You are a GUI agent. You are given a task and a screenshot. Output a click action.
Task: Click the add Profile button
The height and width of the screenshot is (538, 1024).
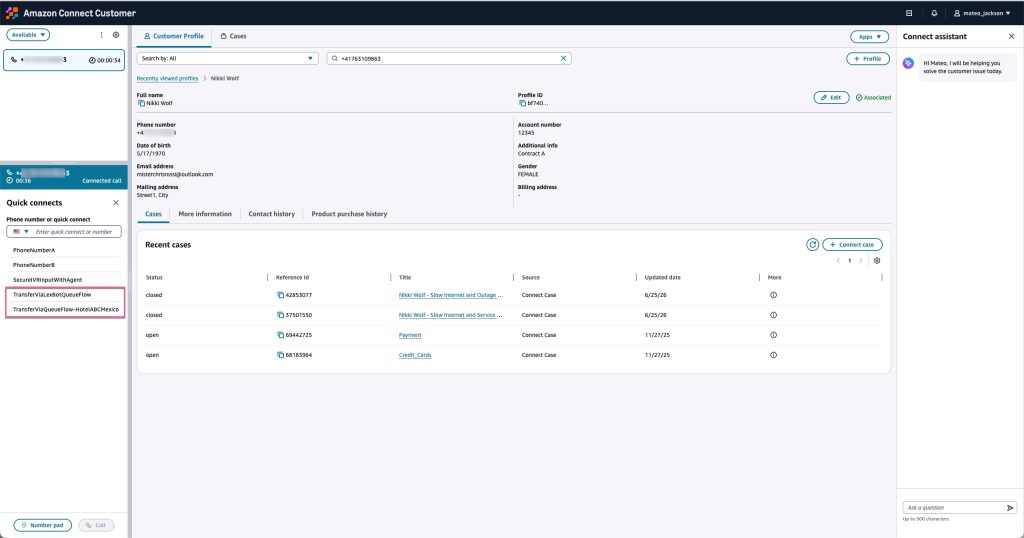(x=868, y=59)
